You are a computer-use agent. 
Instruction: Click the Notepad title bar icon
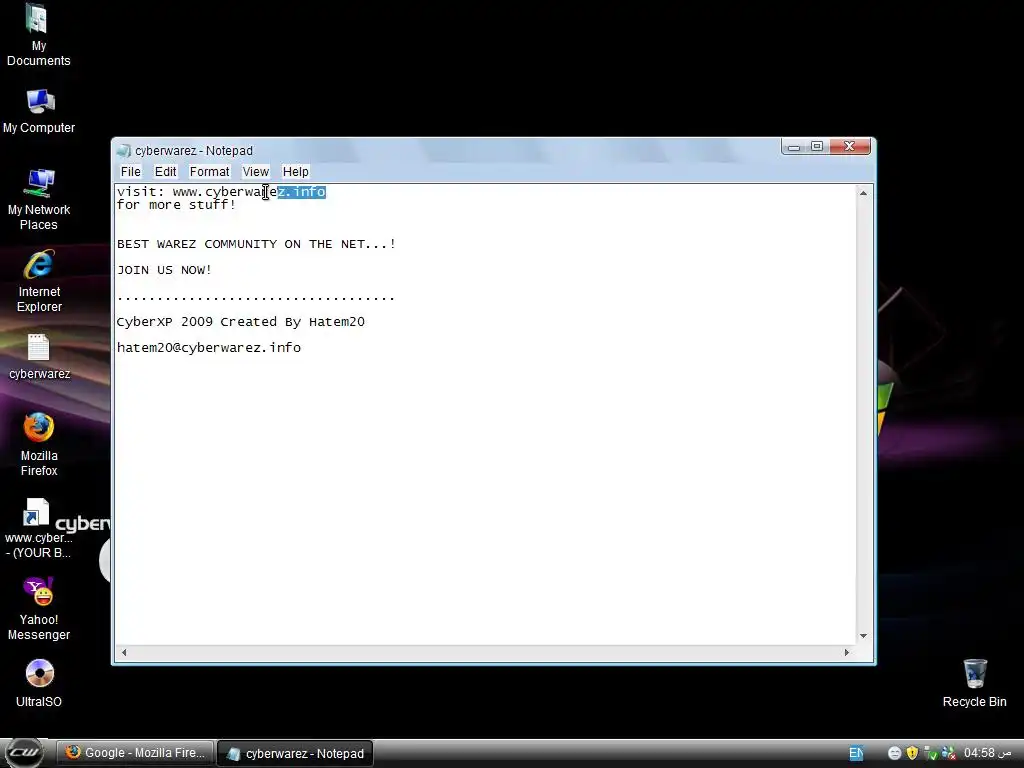(x=123, y=151)
